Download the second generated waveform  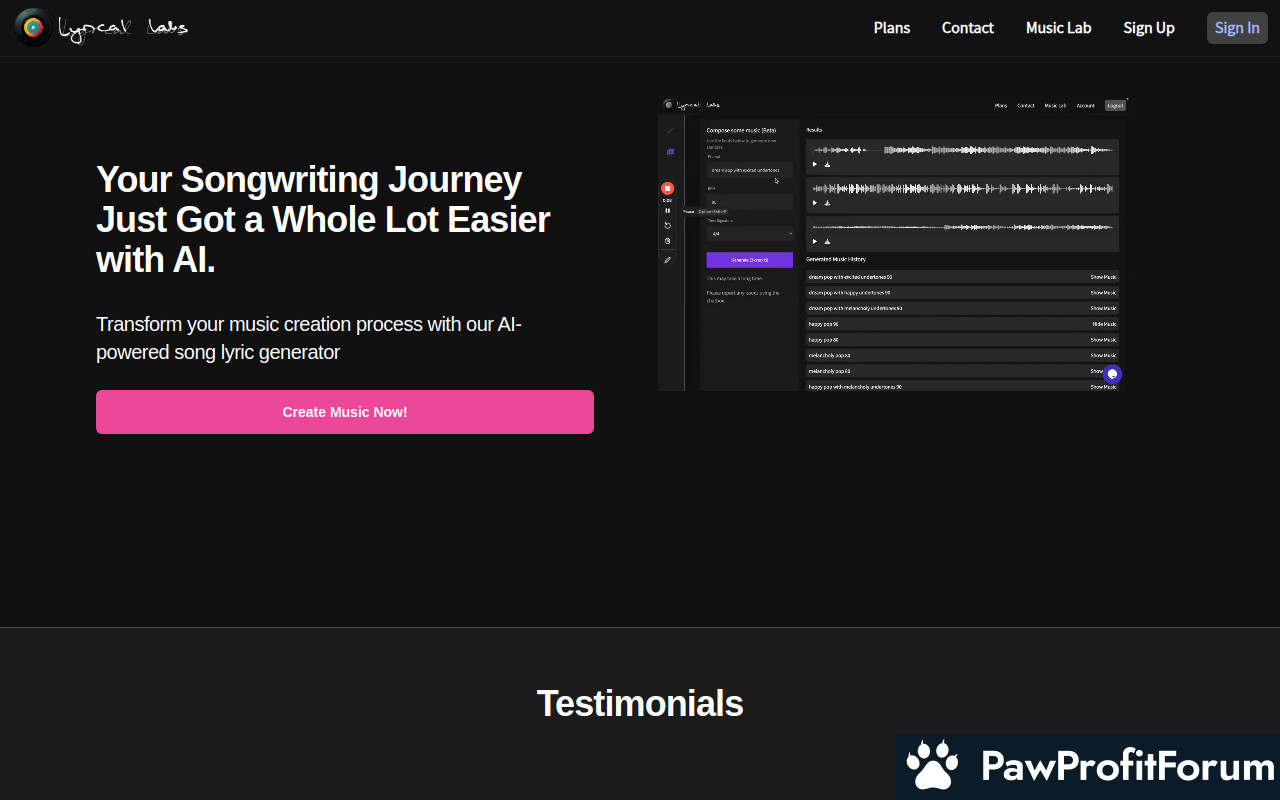coord(827,203)
